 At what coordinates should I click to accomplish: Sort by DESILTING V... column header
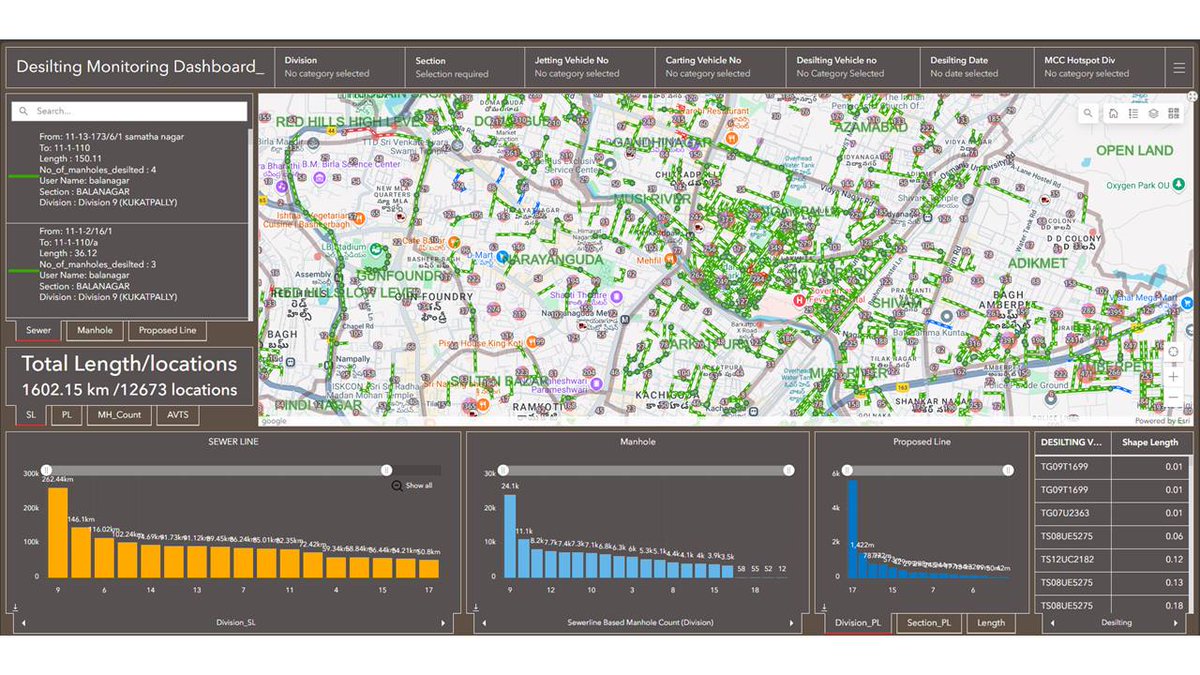point(1072,442)
